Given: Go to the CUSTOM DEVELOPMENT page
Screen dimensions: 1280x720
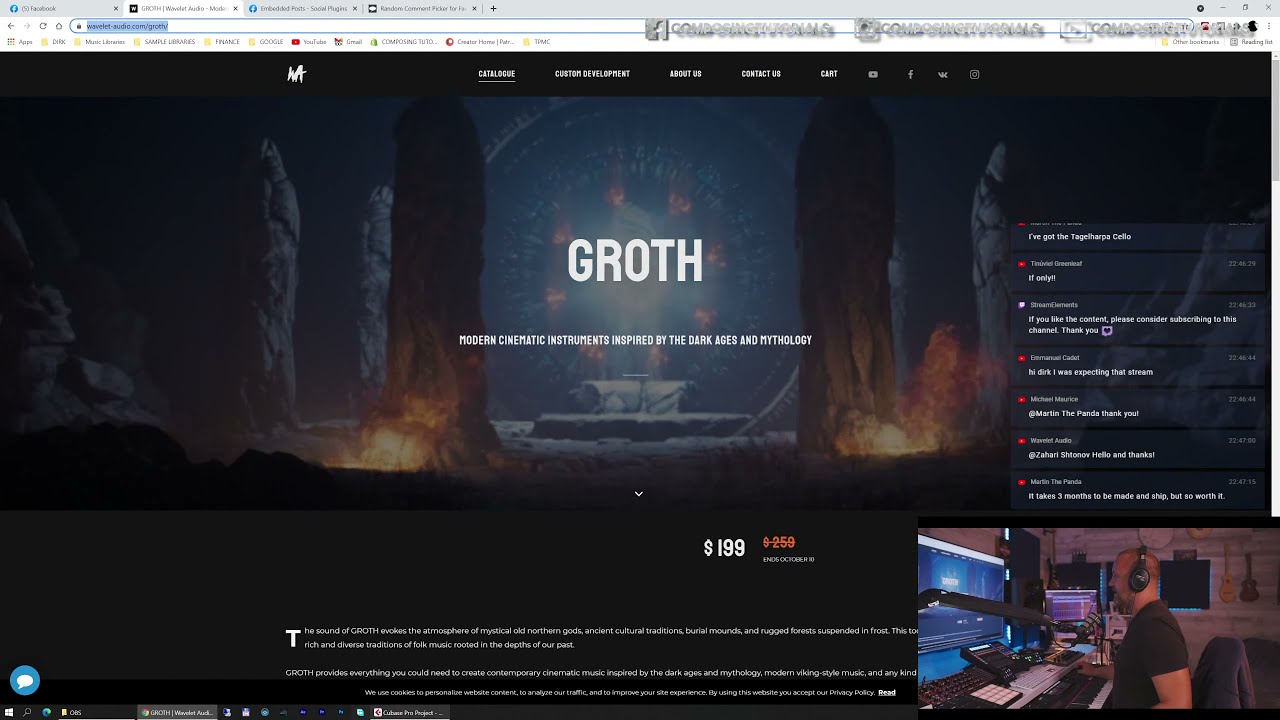Looking at the screenshot, I should pyautogui.click(x=592, y=74).
